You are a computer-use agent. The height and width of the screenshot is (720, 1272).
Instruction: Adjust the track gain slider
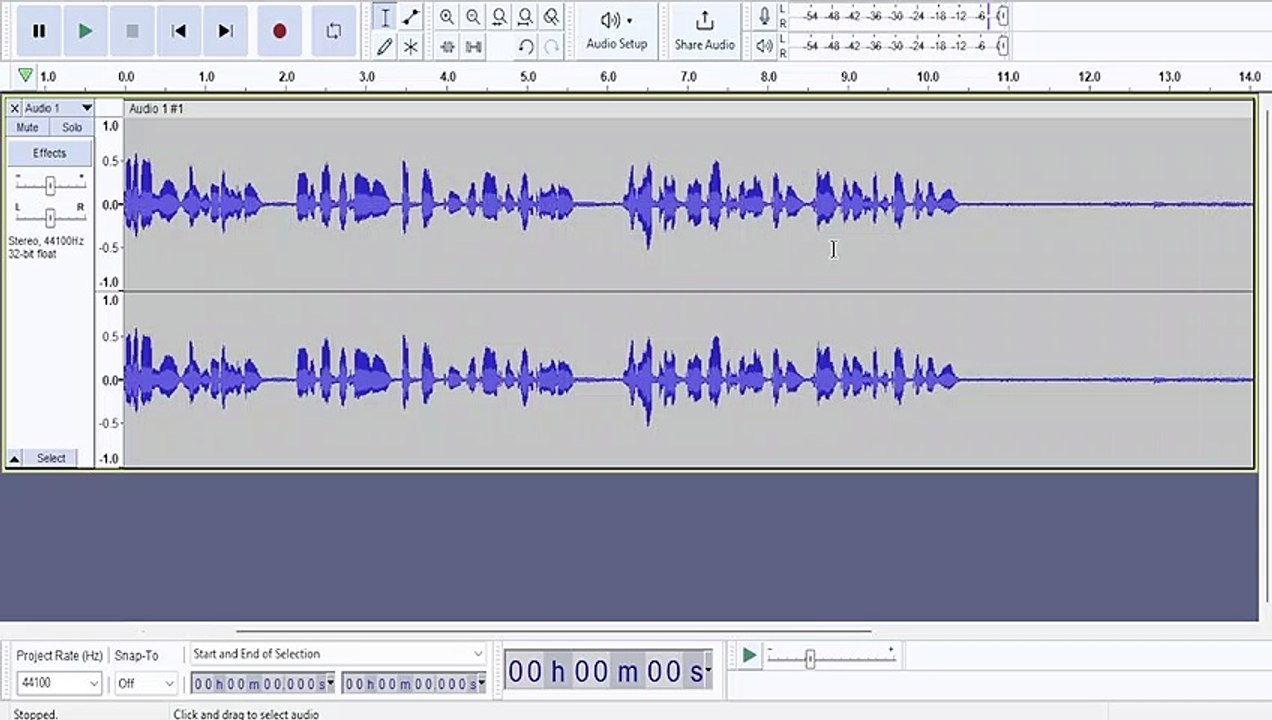50,185
